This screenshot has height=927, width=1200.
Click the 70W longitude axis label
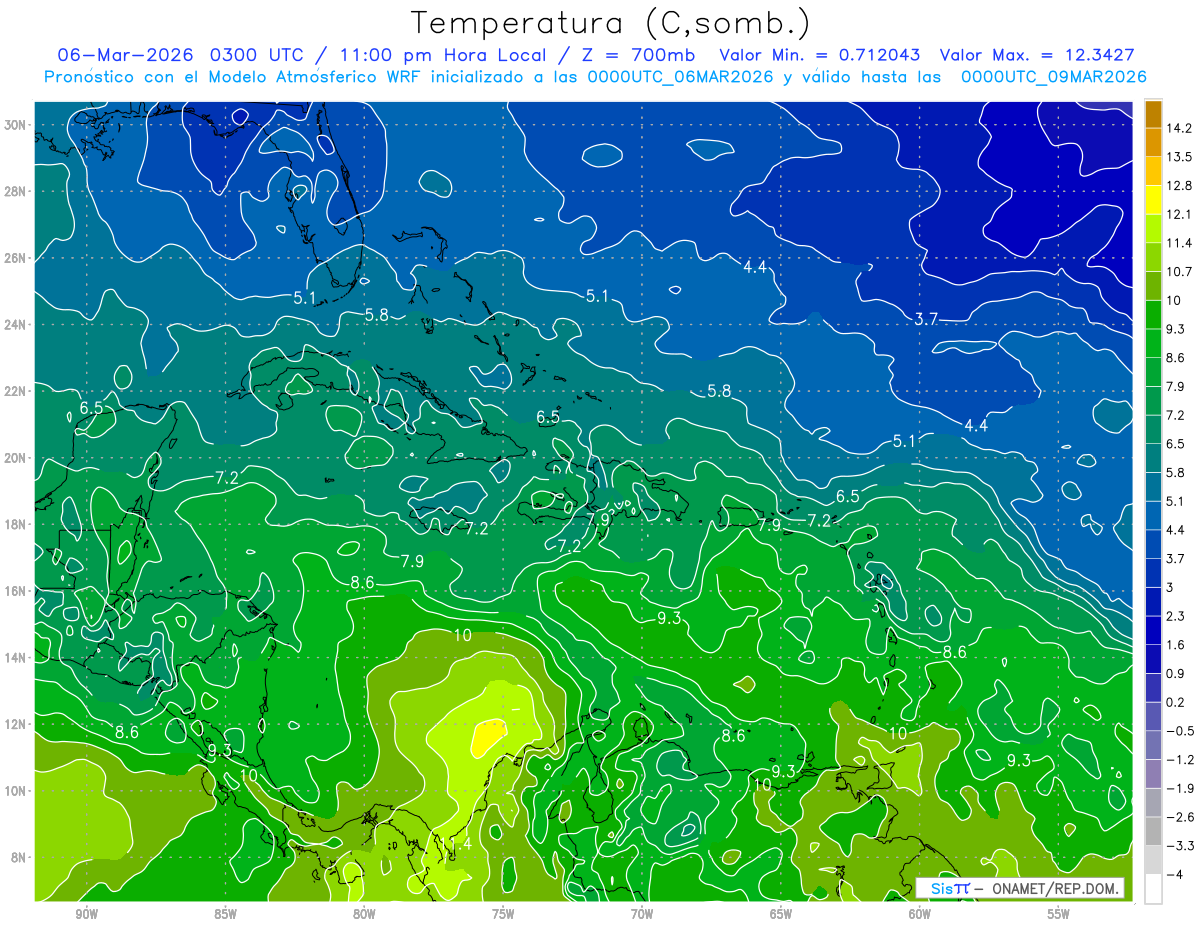(642, 914)
